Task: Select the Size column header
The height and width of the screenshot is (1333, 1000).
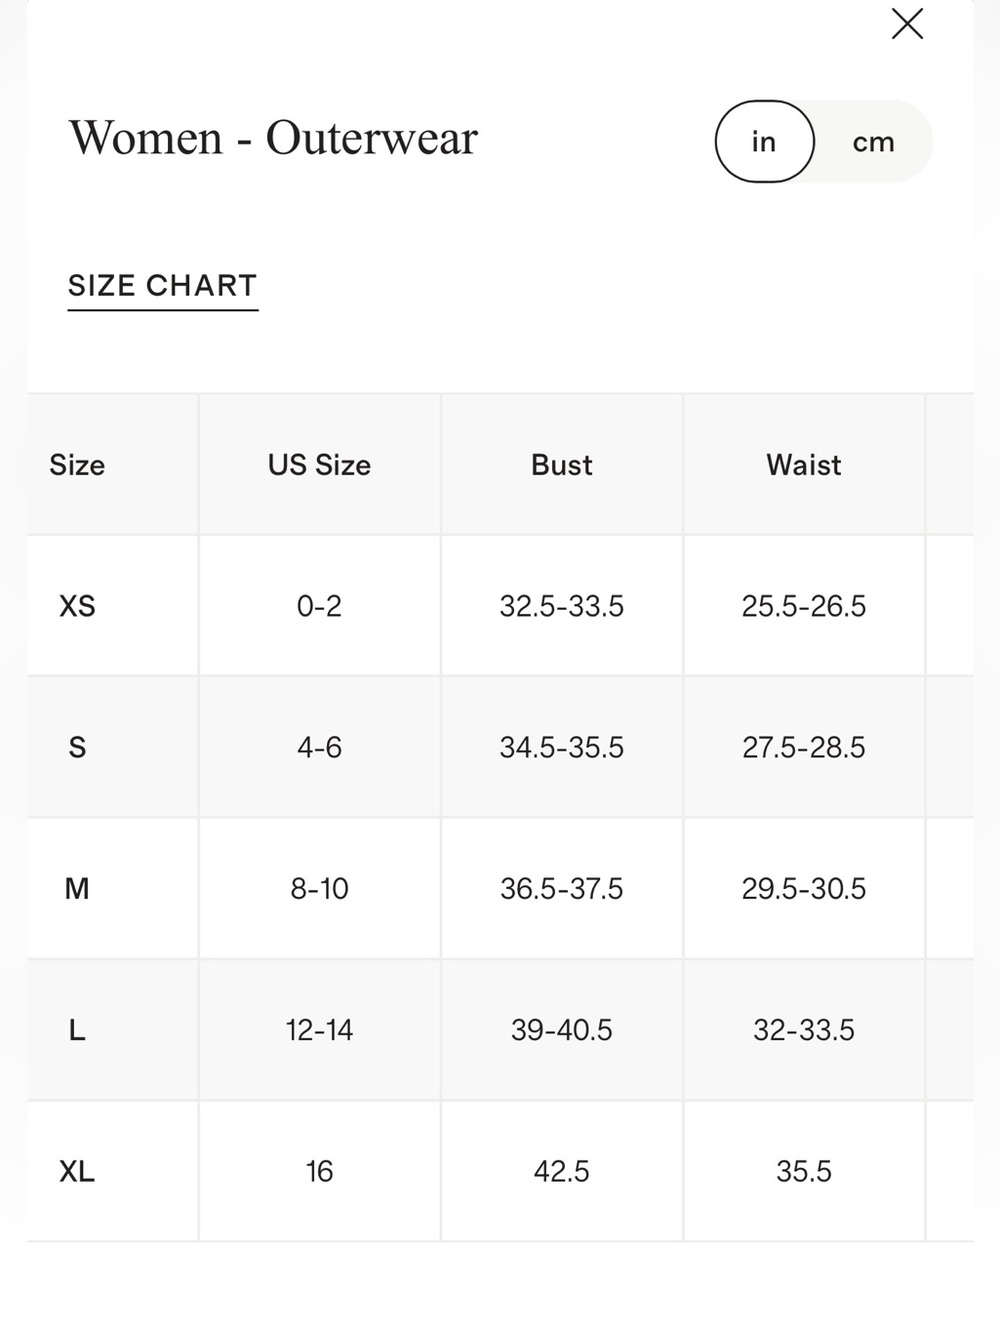Action: (77, 465)
